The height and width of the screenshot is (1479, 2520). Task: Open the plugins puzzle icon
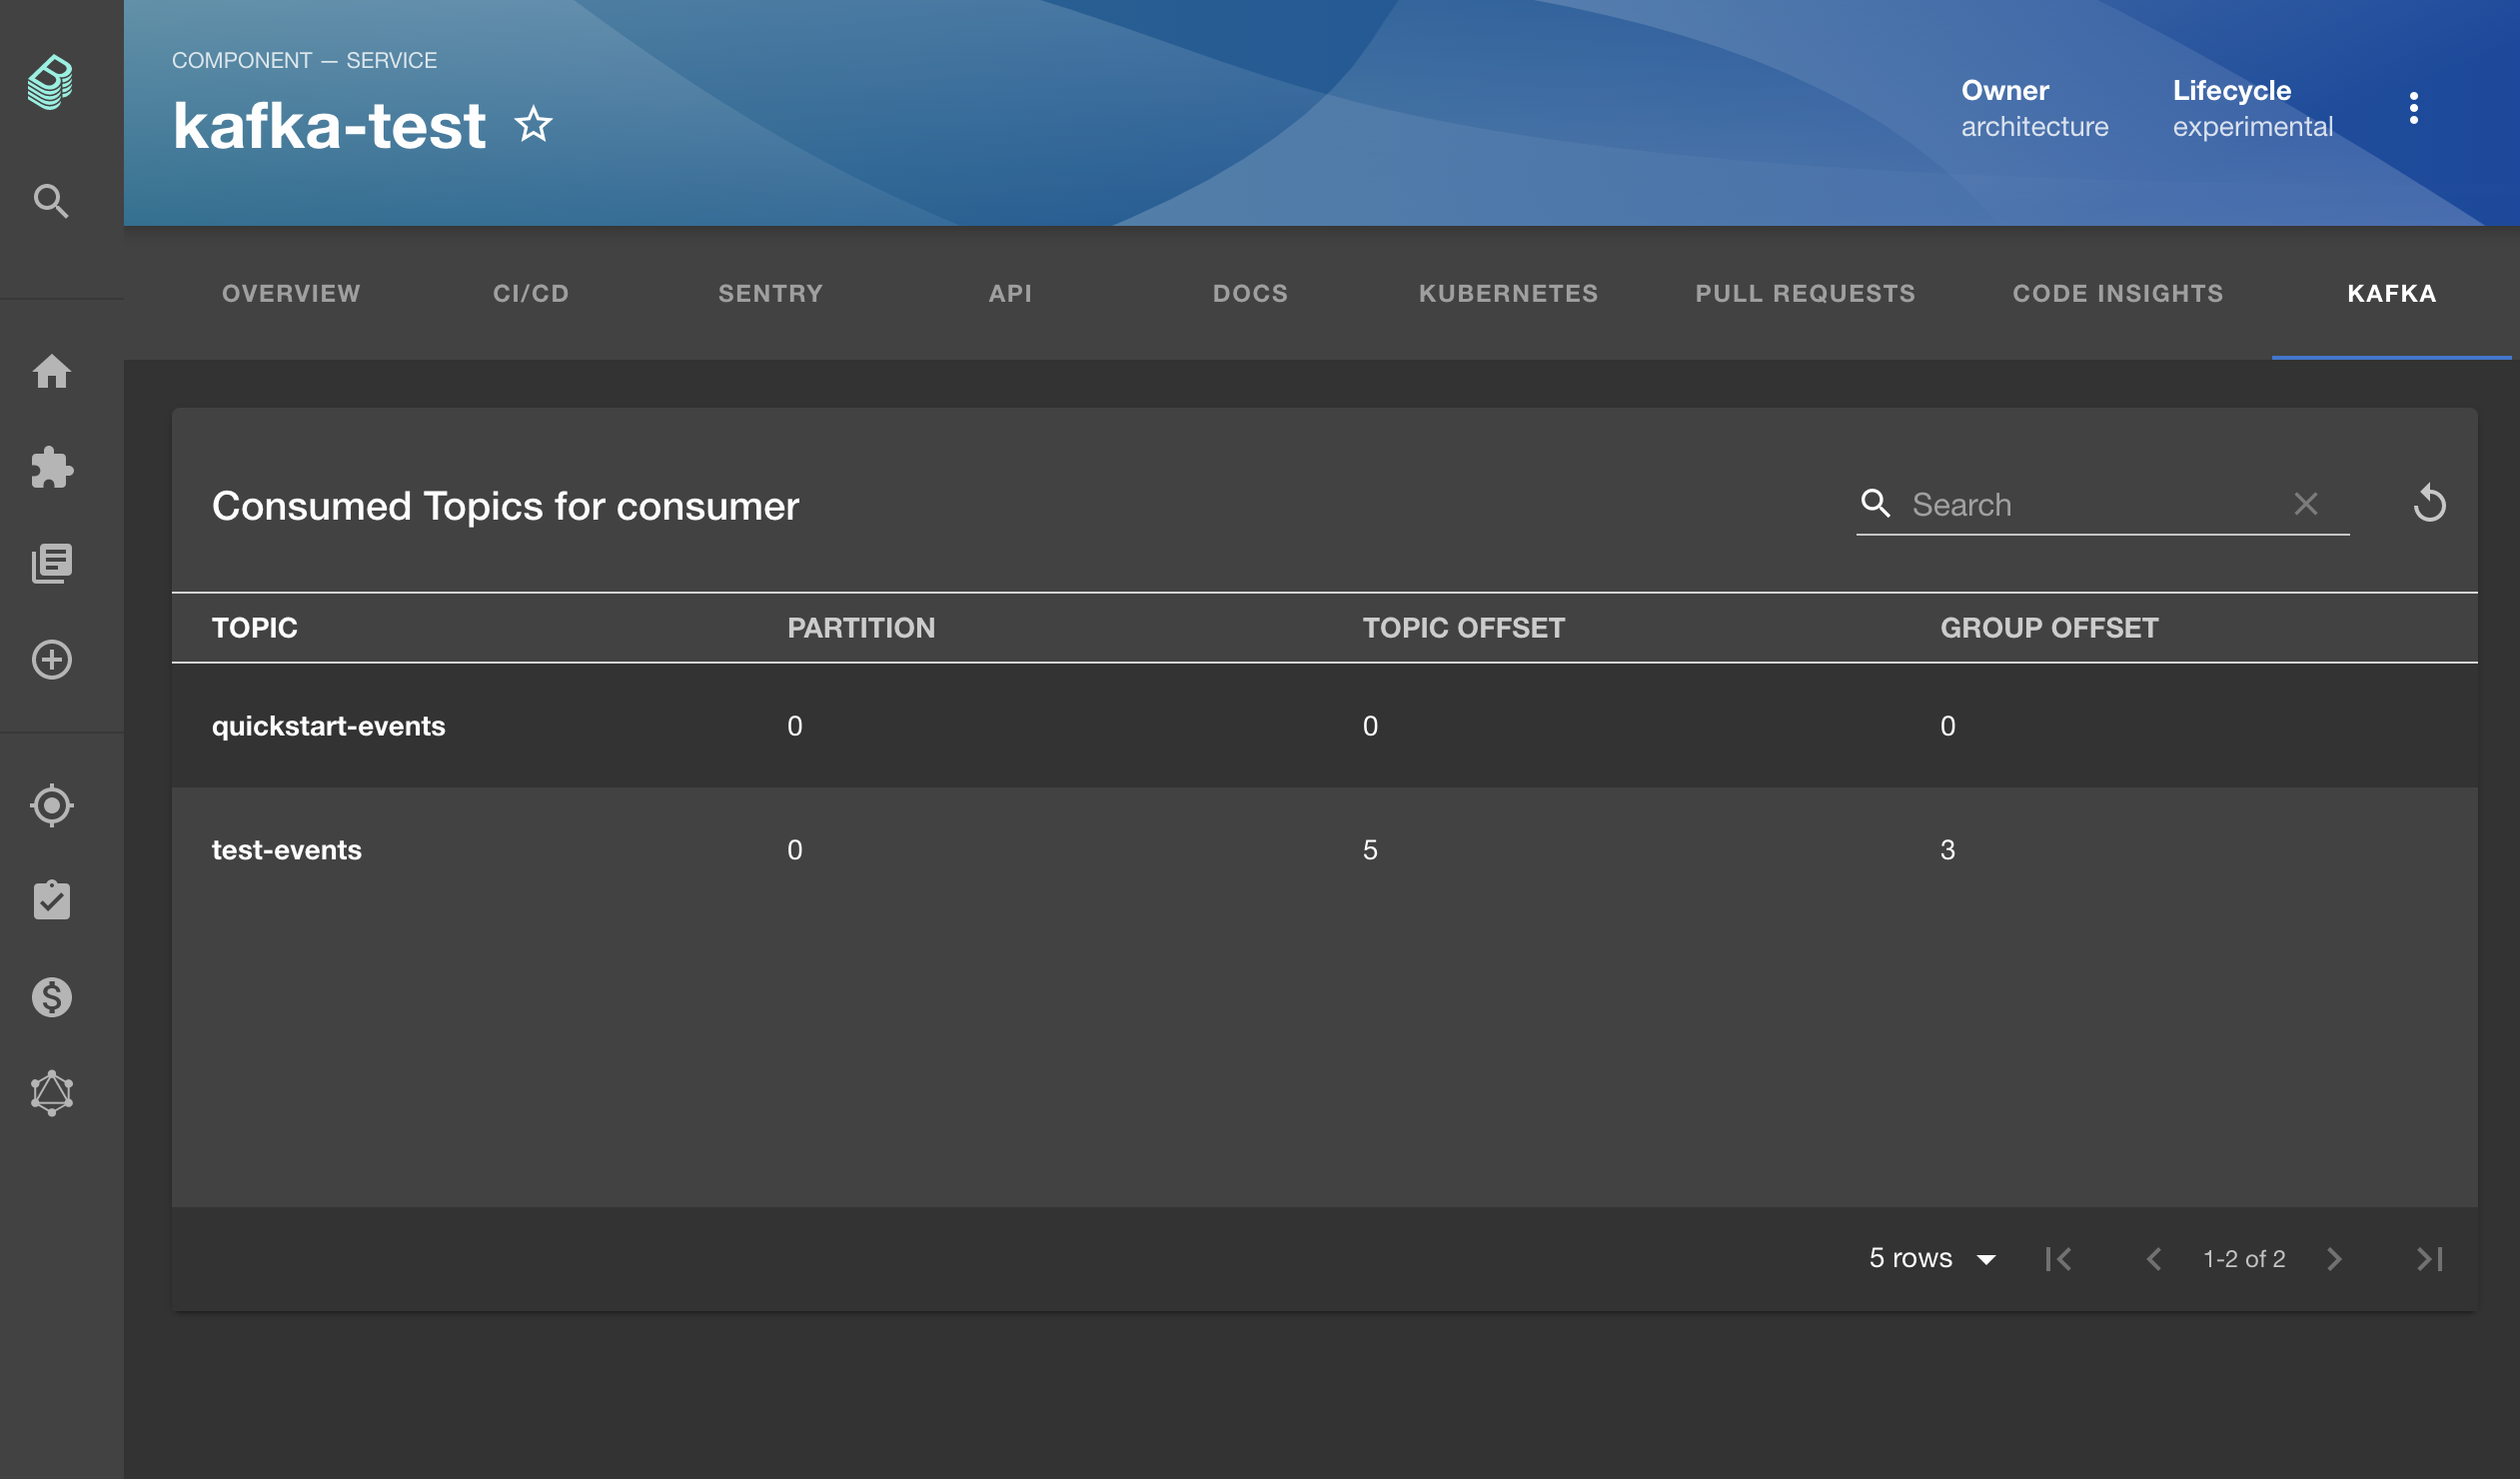(51, 467)
